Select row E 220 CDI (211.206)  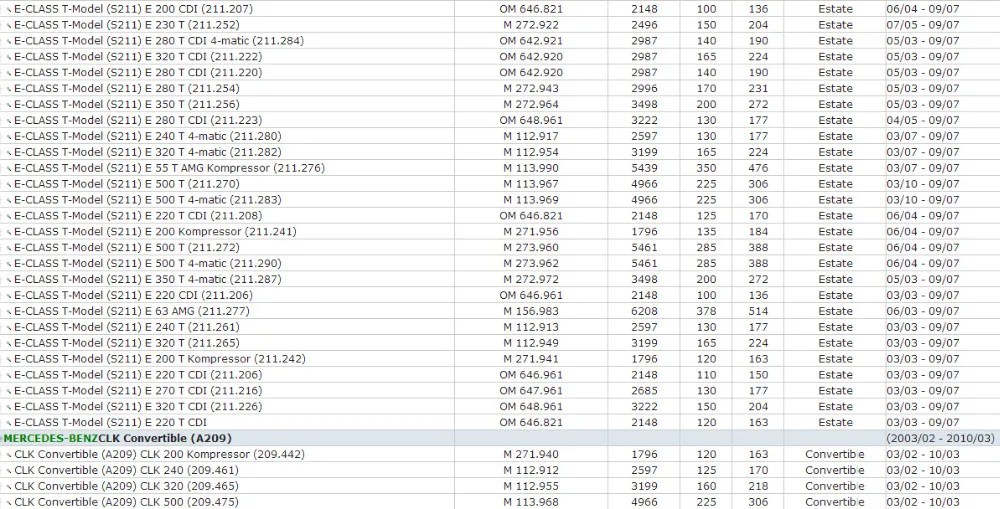pos(500,295)
